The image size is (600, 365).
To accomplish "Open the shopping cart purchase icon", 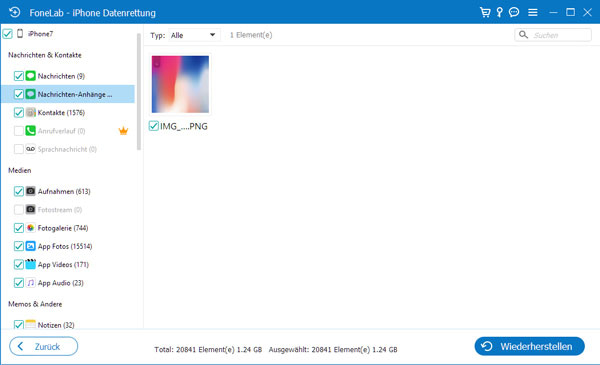I will click(485, 12).
